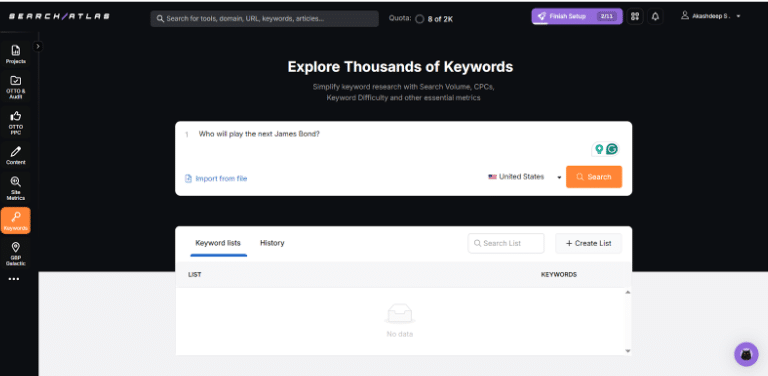Select the Keywords sidebar item
The width and height of the screenshot is (768, 376).
pos(16,220)
